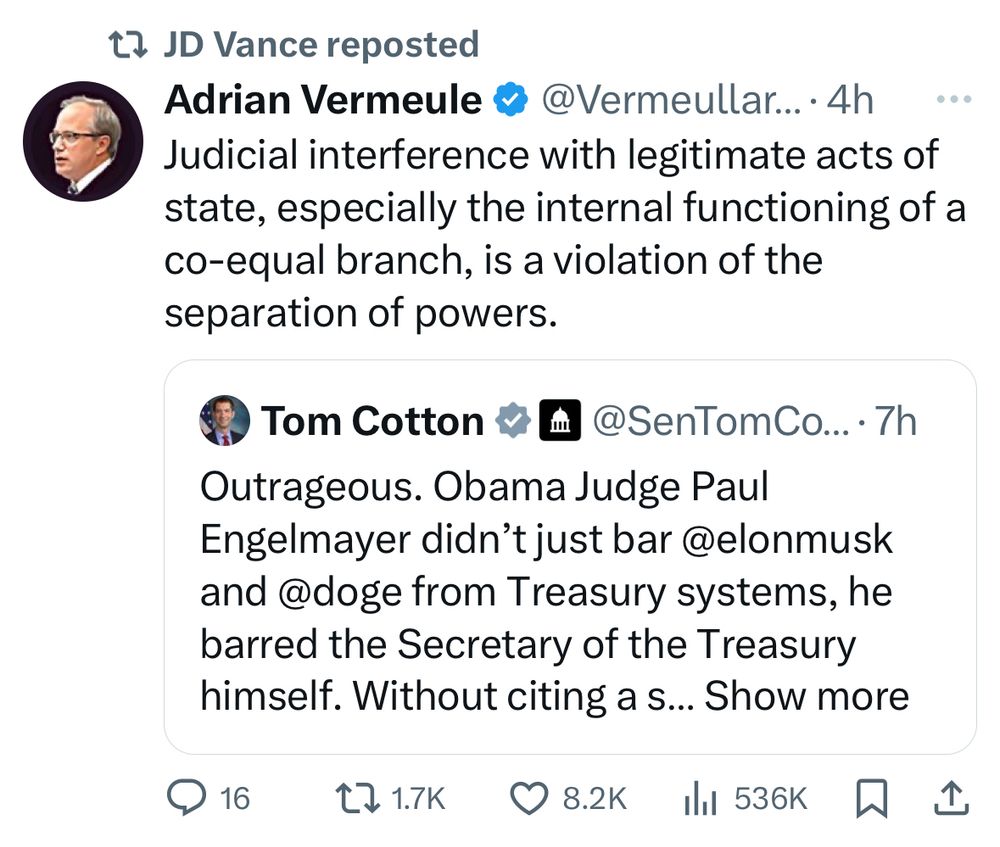Click the 4h timestamp on Vermeule's post
Screen dimensions: 1000x847
point(850,100)
